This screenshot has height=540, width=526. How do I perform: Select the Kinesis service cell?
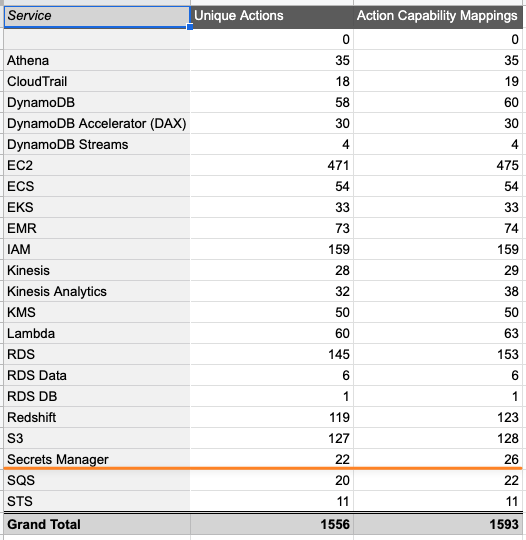point(97,270)
